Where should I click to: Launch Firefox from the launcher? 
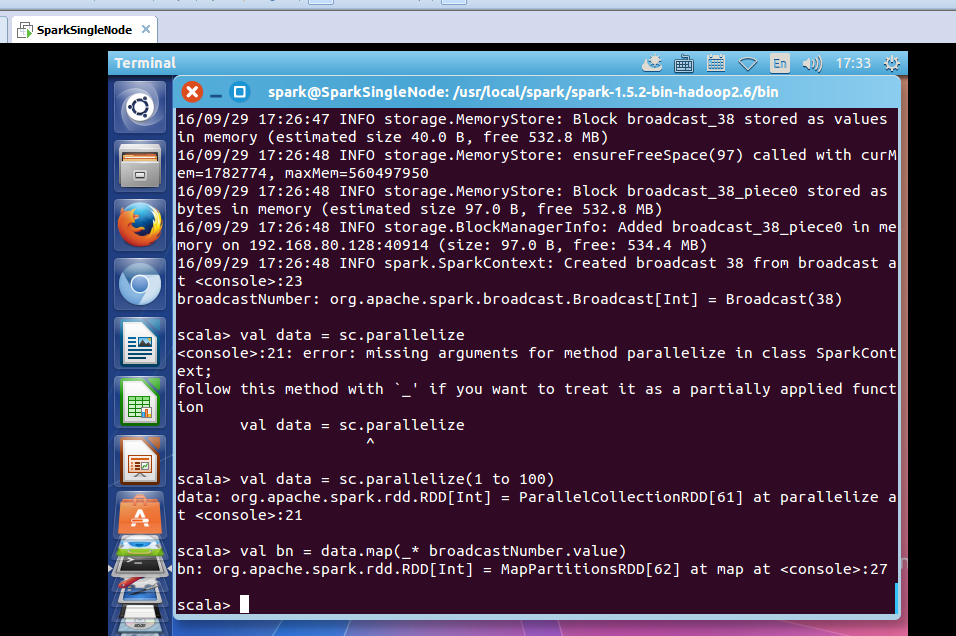(x=140, y=225)
